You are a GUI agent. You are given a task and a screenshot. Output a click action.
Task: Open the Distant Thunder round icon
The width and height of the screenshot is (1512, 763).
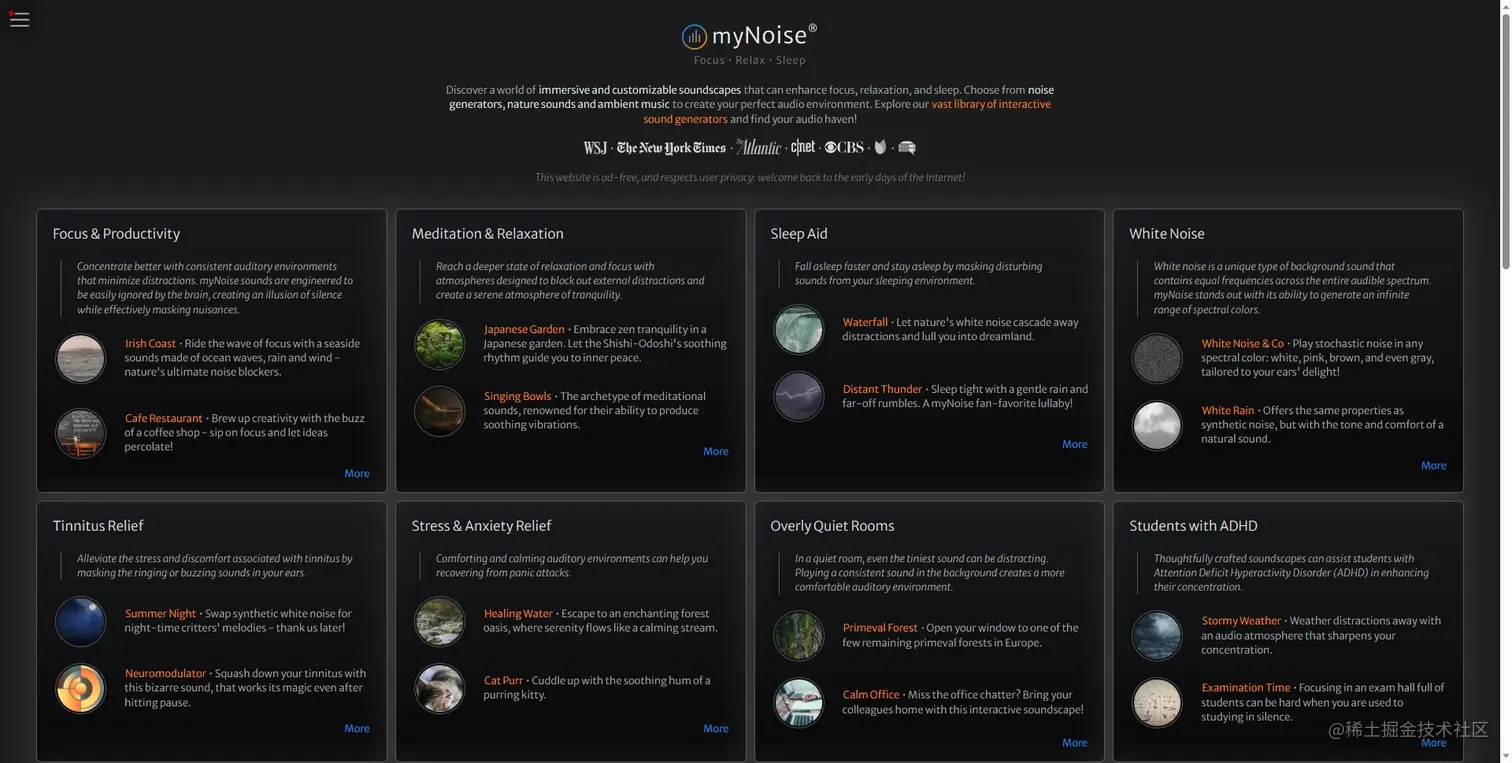[x=799, y=397]
